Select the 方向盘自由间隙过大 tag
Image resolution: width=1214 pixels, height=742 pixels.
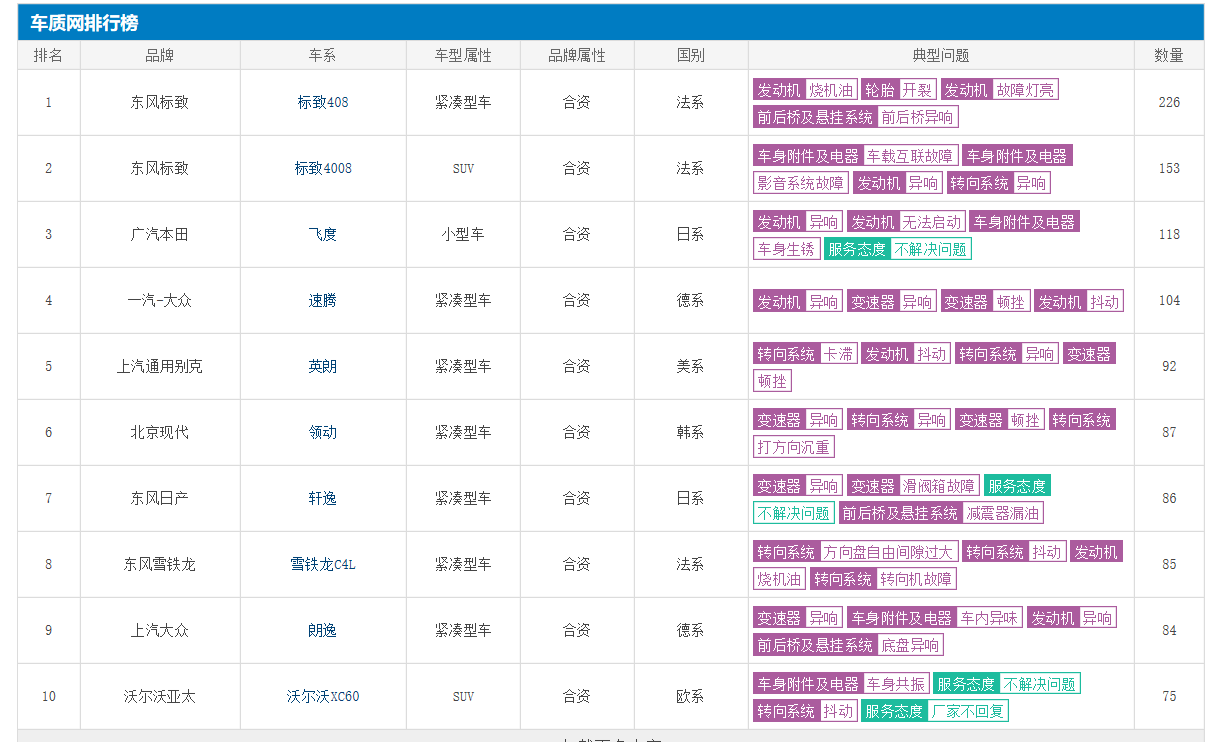click(x=888, y=552)
